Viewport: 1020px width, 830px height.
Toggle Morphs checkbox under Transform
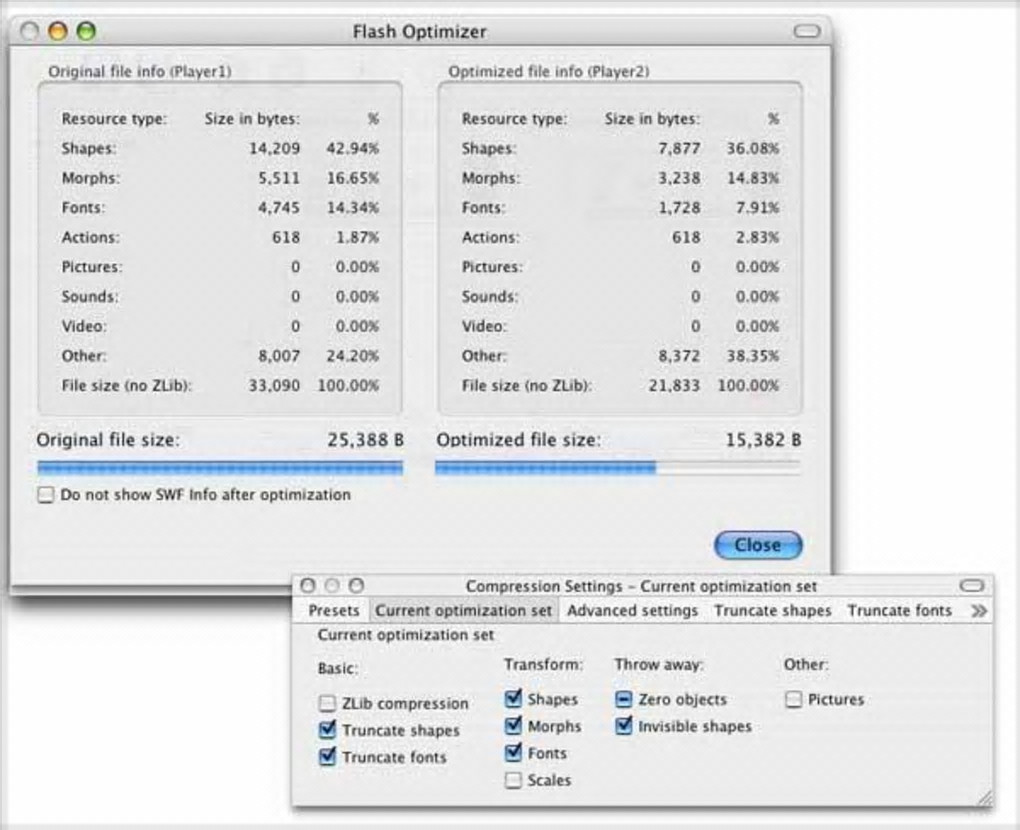513,726
